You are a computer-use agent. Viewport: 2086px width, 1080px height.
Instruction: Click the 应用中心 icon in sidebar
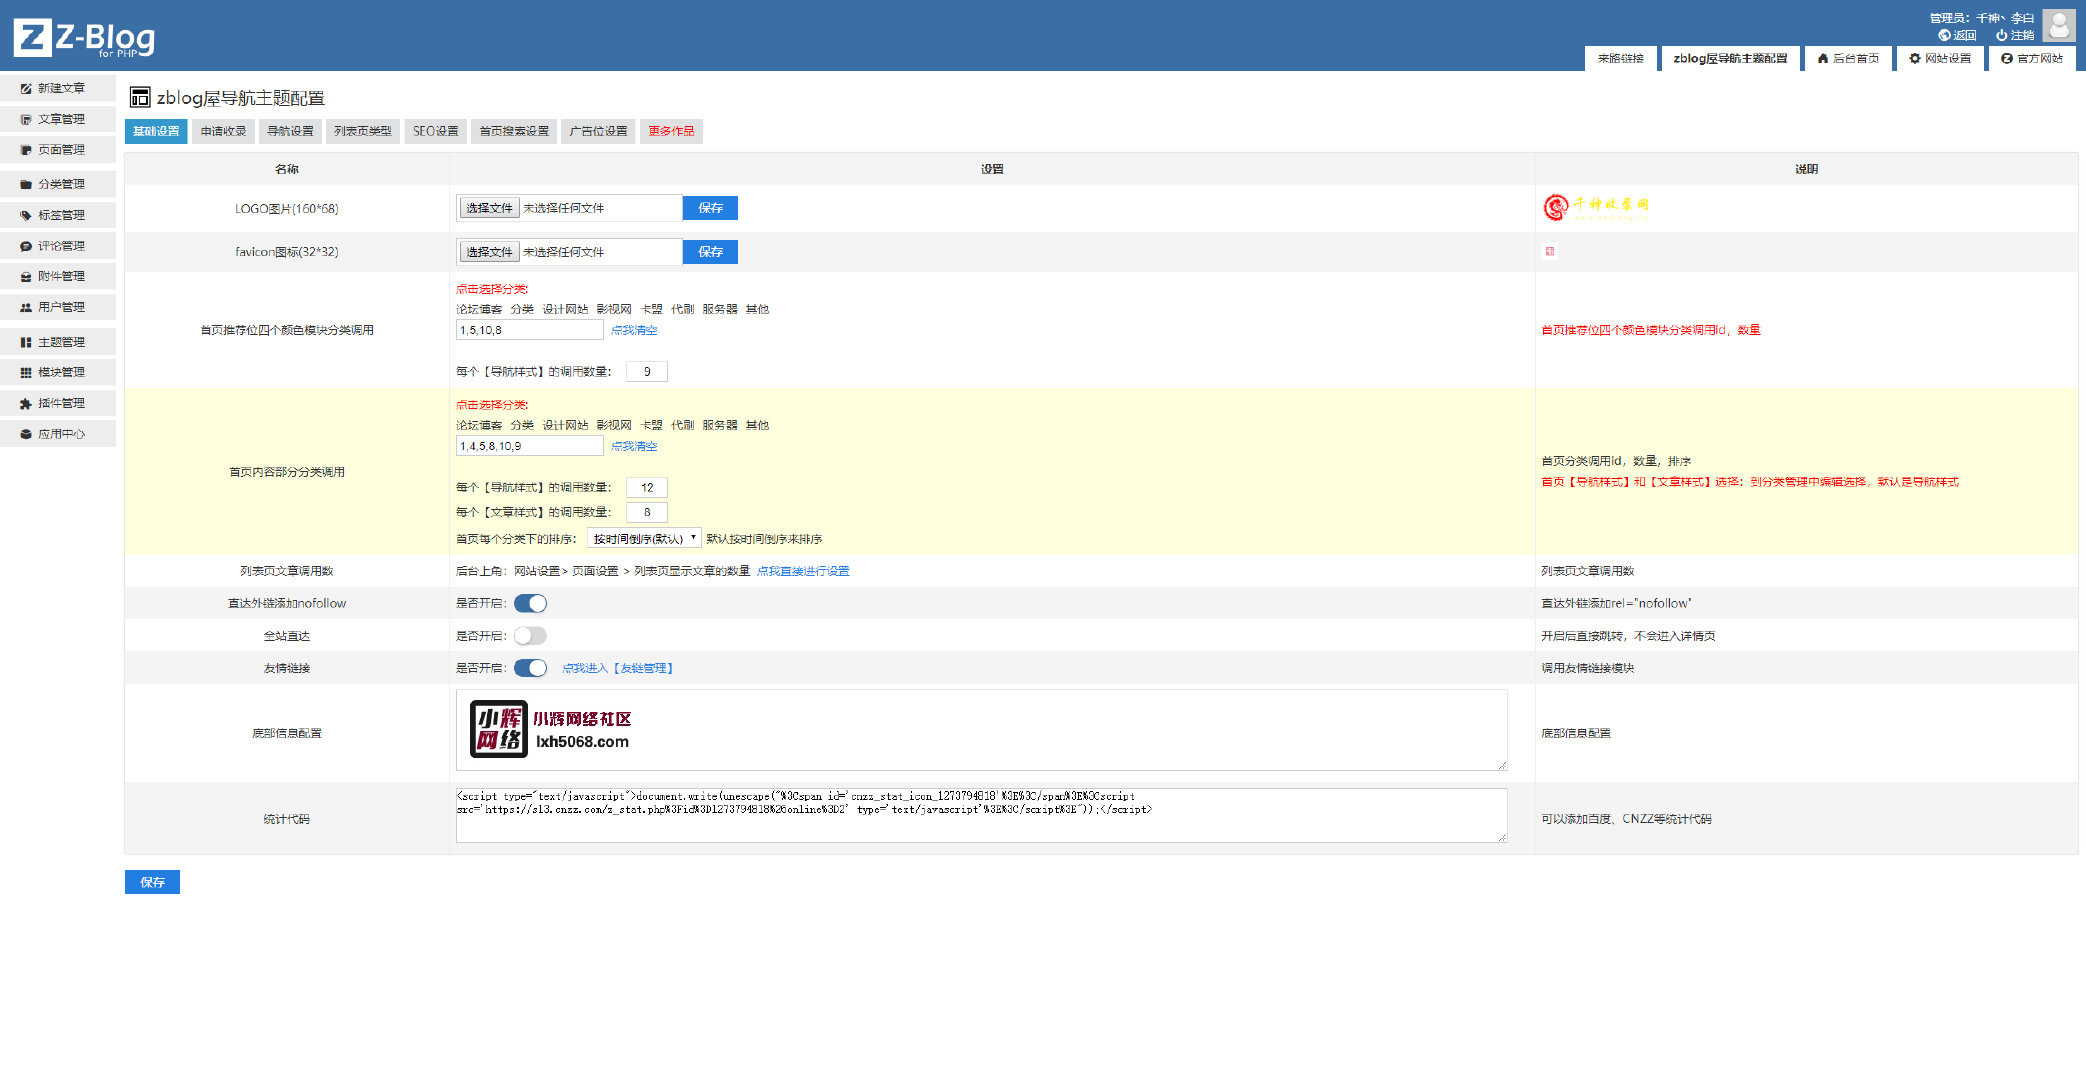click(x=26, y=434)
